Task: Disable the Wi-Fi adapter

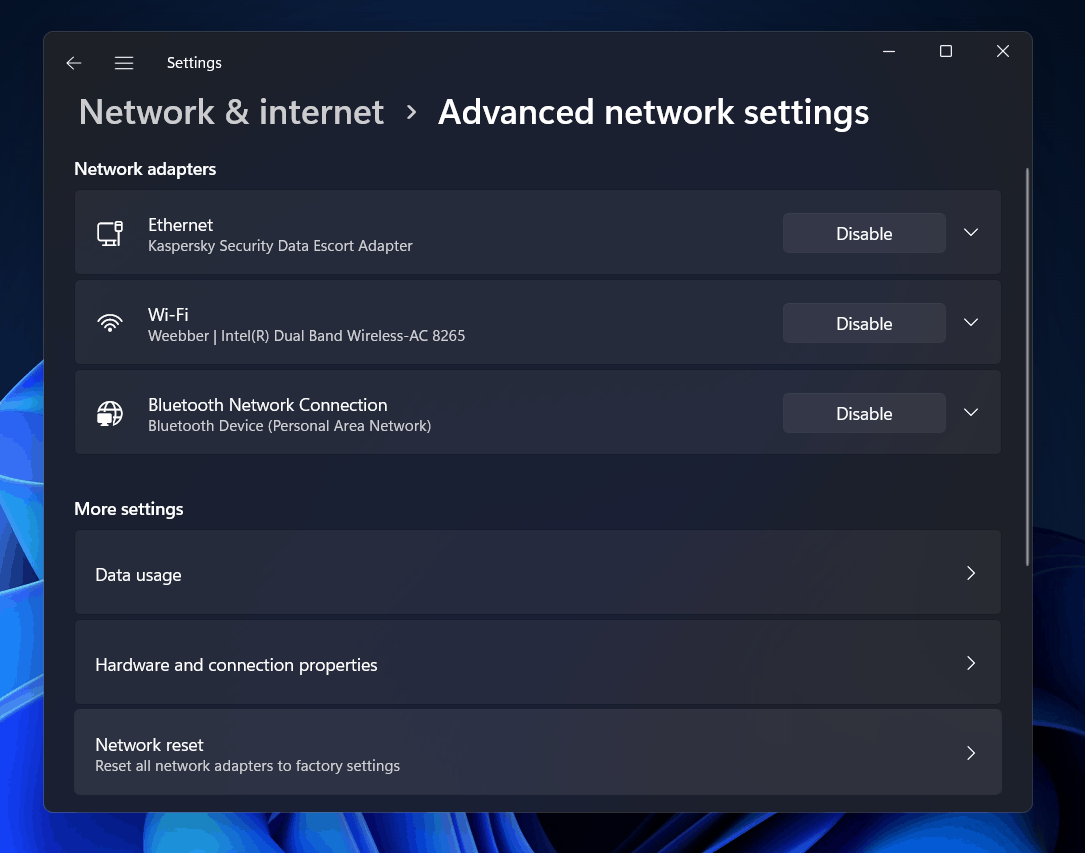Action: pyautogui.click(x=864, y=323)
